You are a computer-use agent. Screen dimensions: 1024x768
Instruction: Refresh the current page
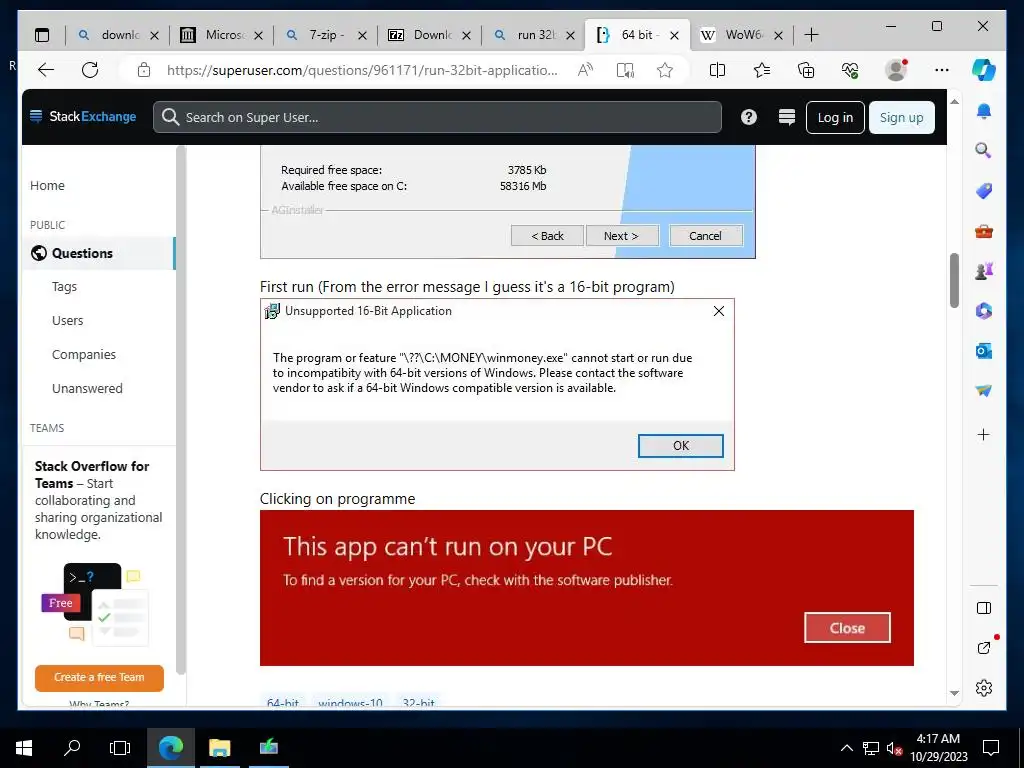pyautogui.click(x=90, y=70)
